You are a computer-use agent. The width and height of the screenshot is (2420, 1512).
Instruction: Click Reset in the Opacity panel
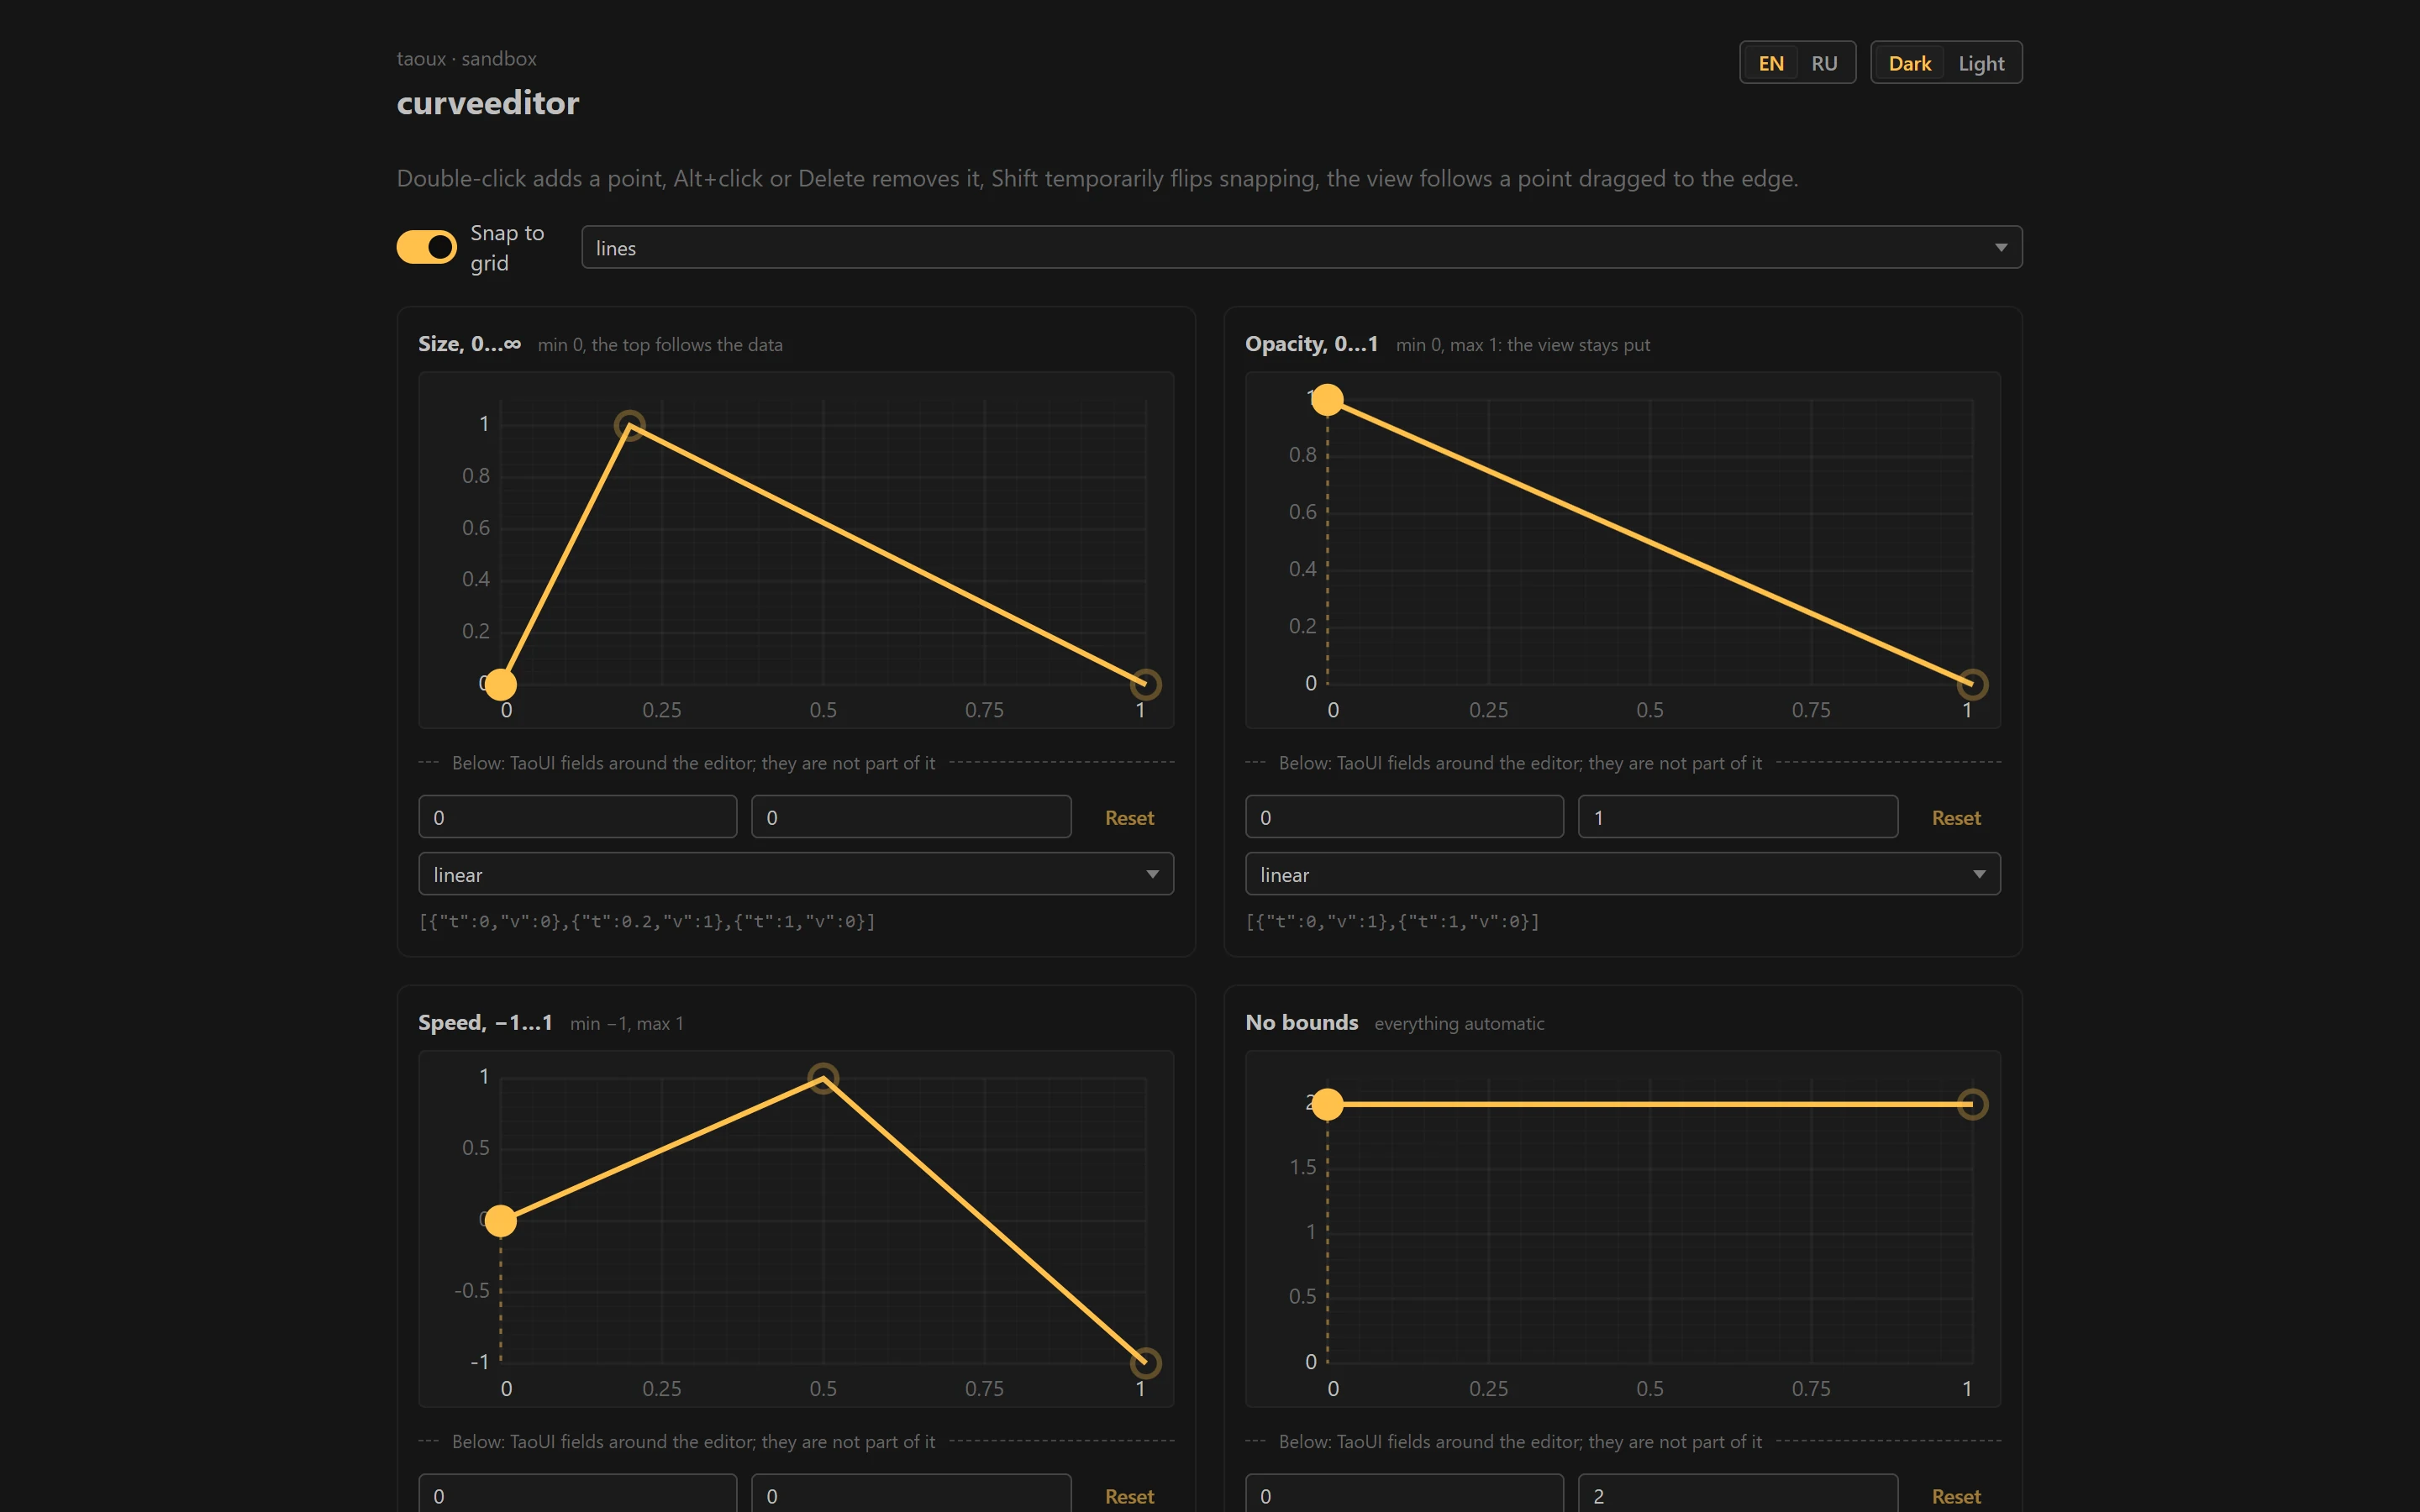(1956, 818)
